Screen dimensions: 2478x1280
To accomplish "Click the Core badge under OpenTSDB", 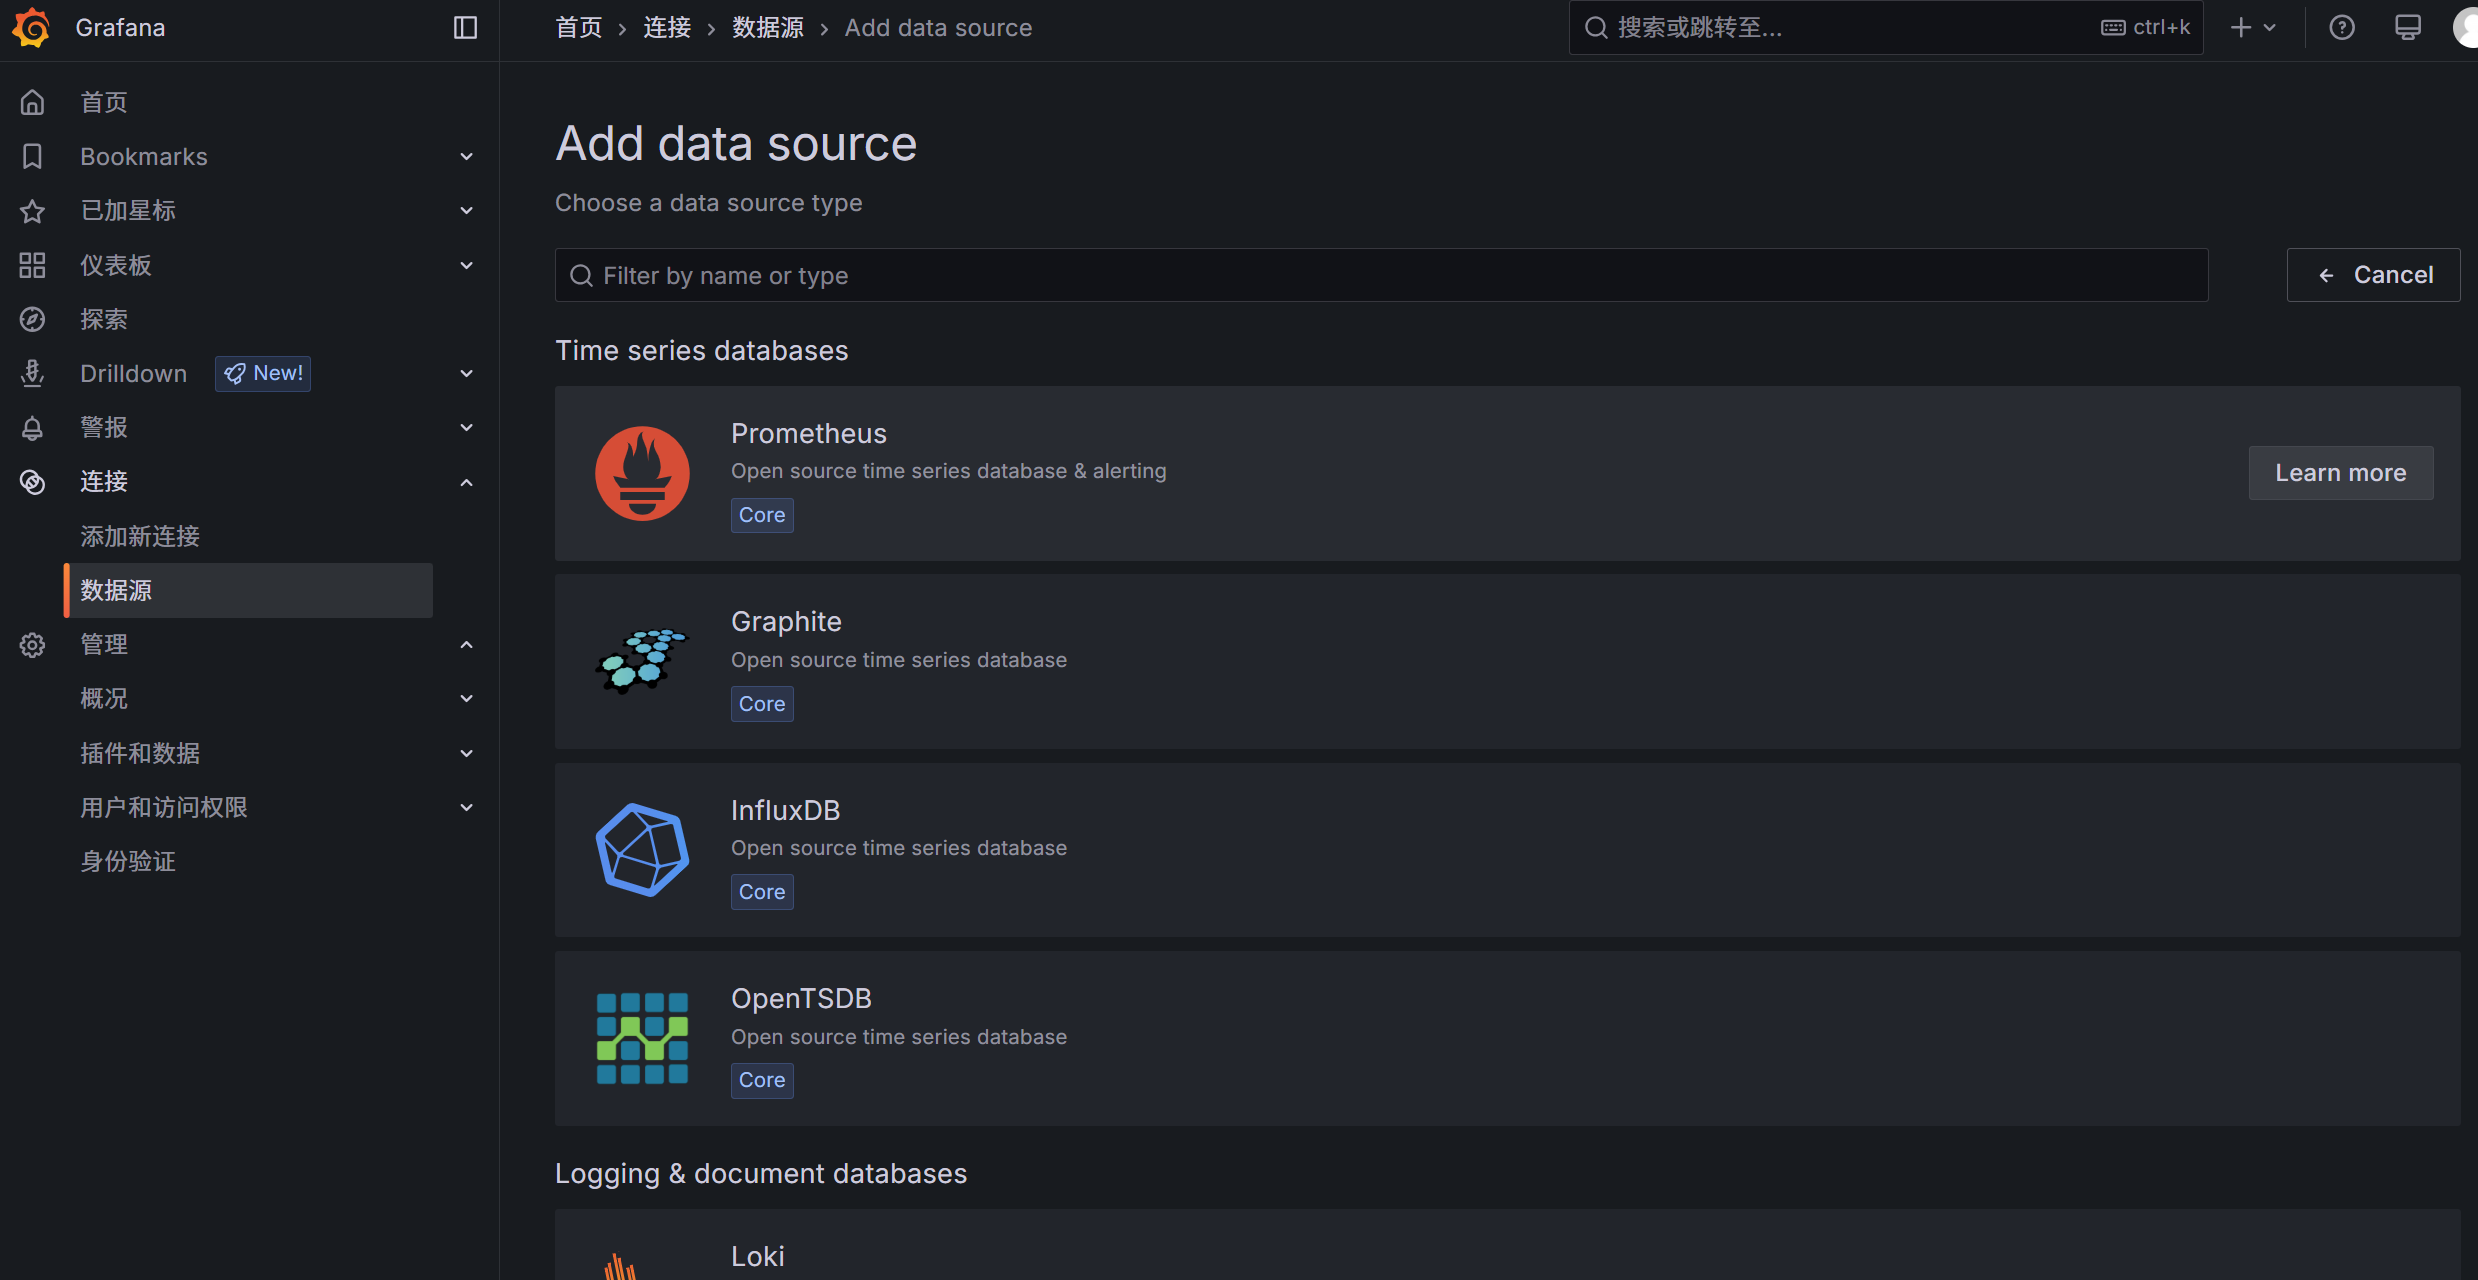I will point(762,1080).
